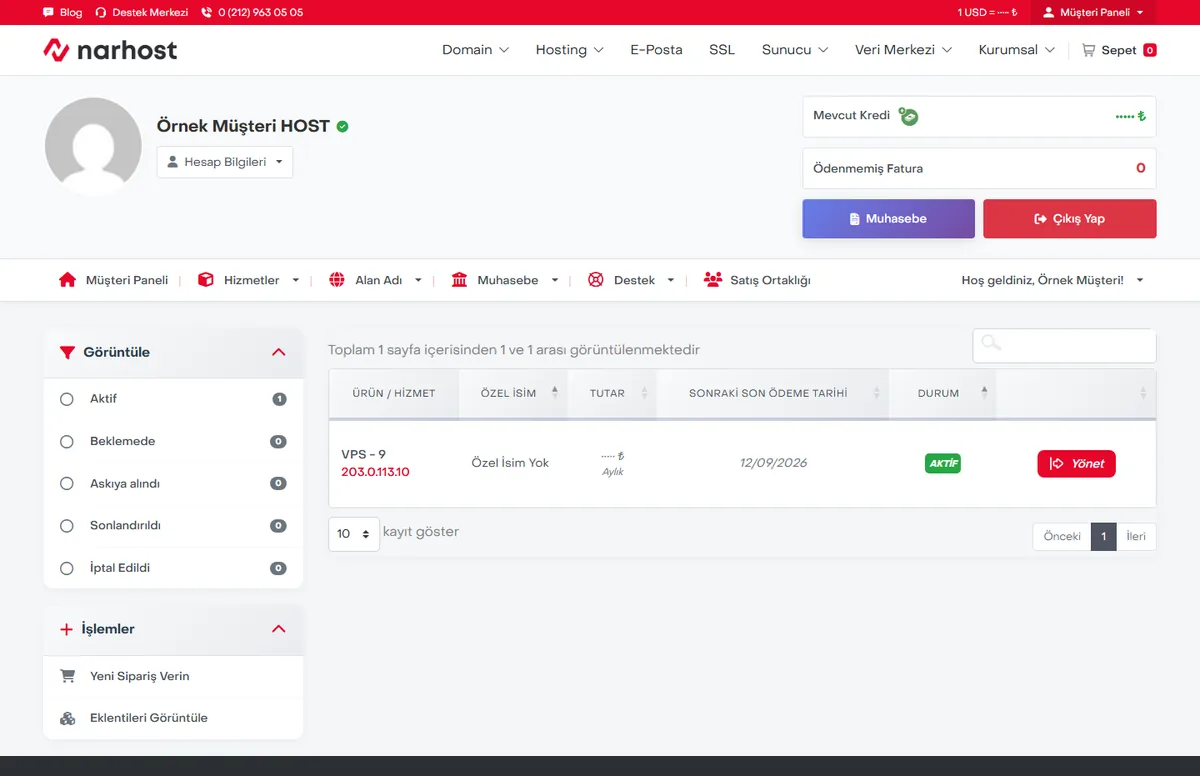Click the Yeni Sipariş Verin link
The image size is (1200, 776).
pyautogui.click(x=140, y=676)
